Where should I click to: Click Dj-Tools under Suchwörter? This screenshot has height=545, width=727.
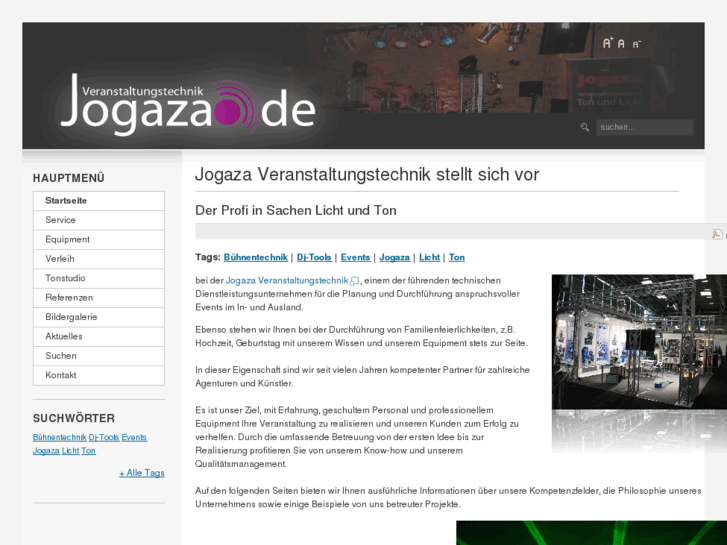104,437
